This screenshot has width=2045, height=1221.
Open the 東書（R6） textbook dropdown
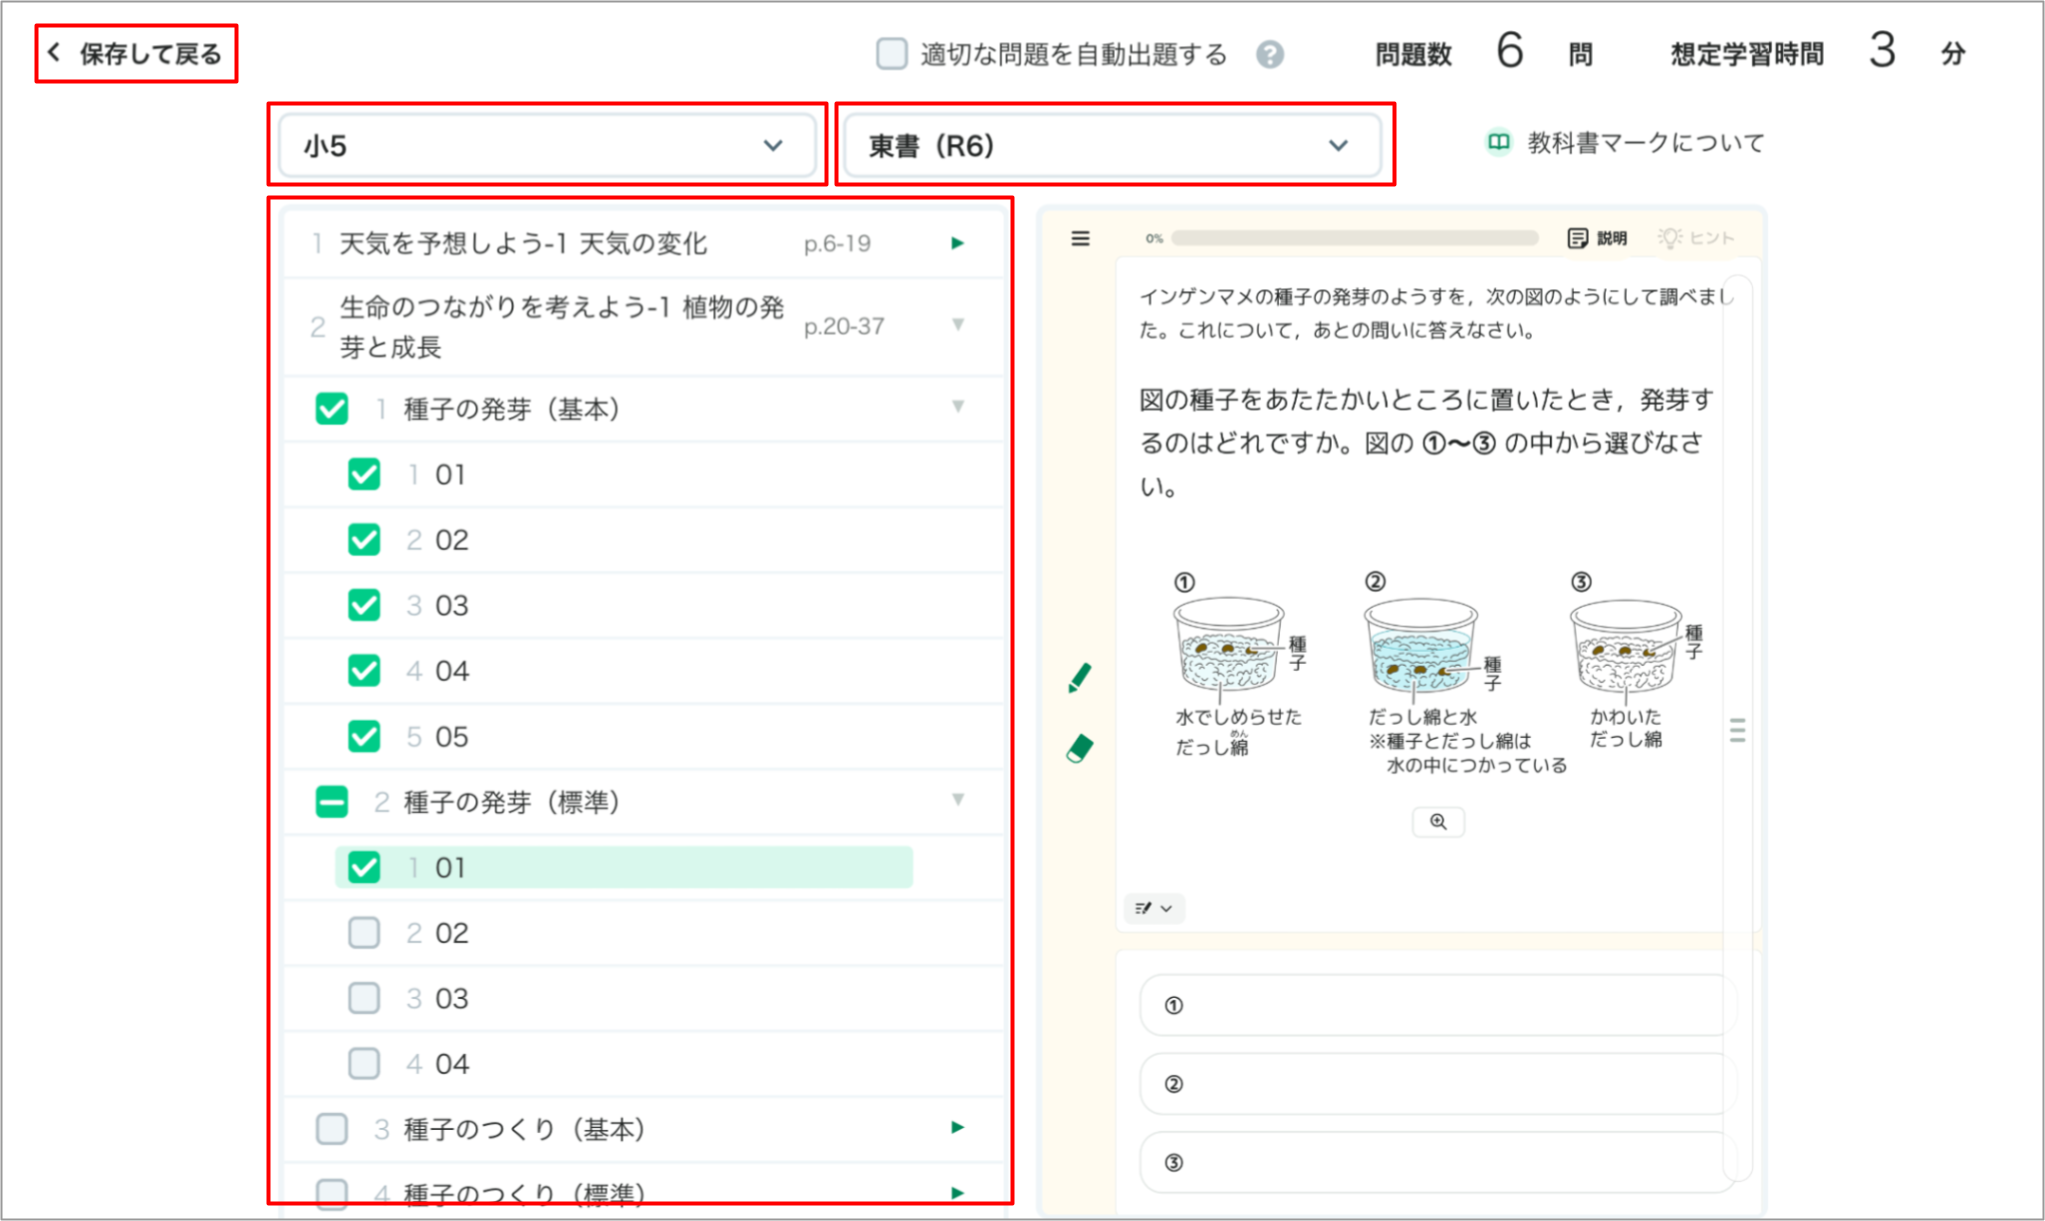pyautogui.click(x=1113, y=146)
